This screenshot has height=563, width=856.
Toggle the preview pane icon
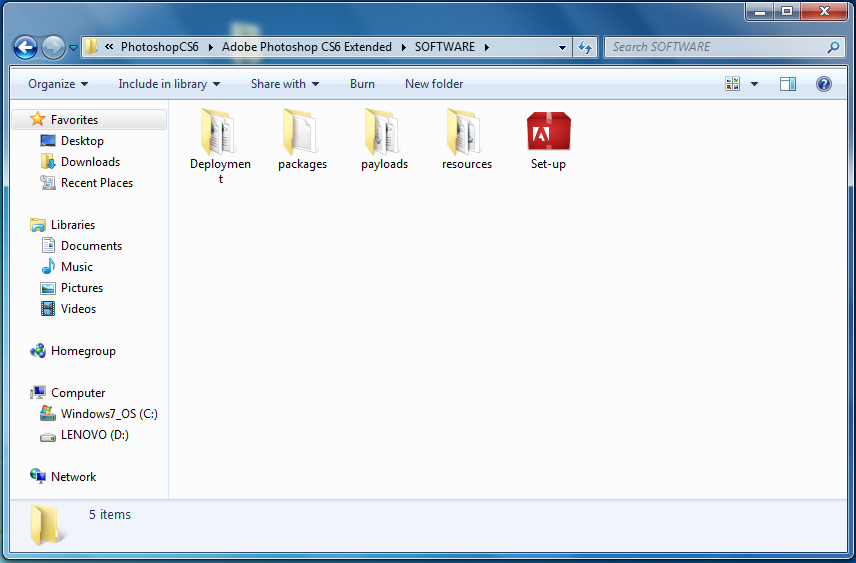click(788, 84)
